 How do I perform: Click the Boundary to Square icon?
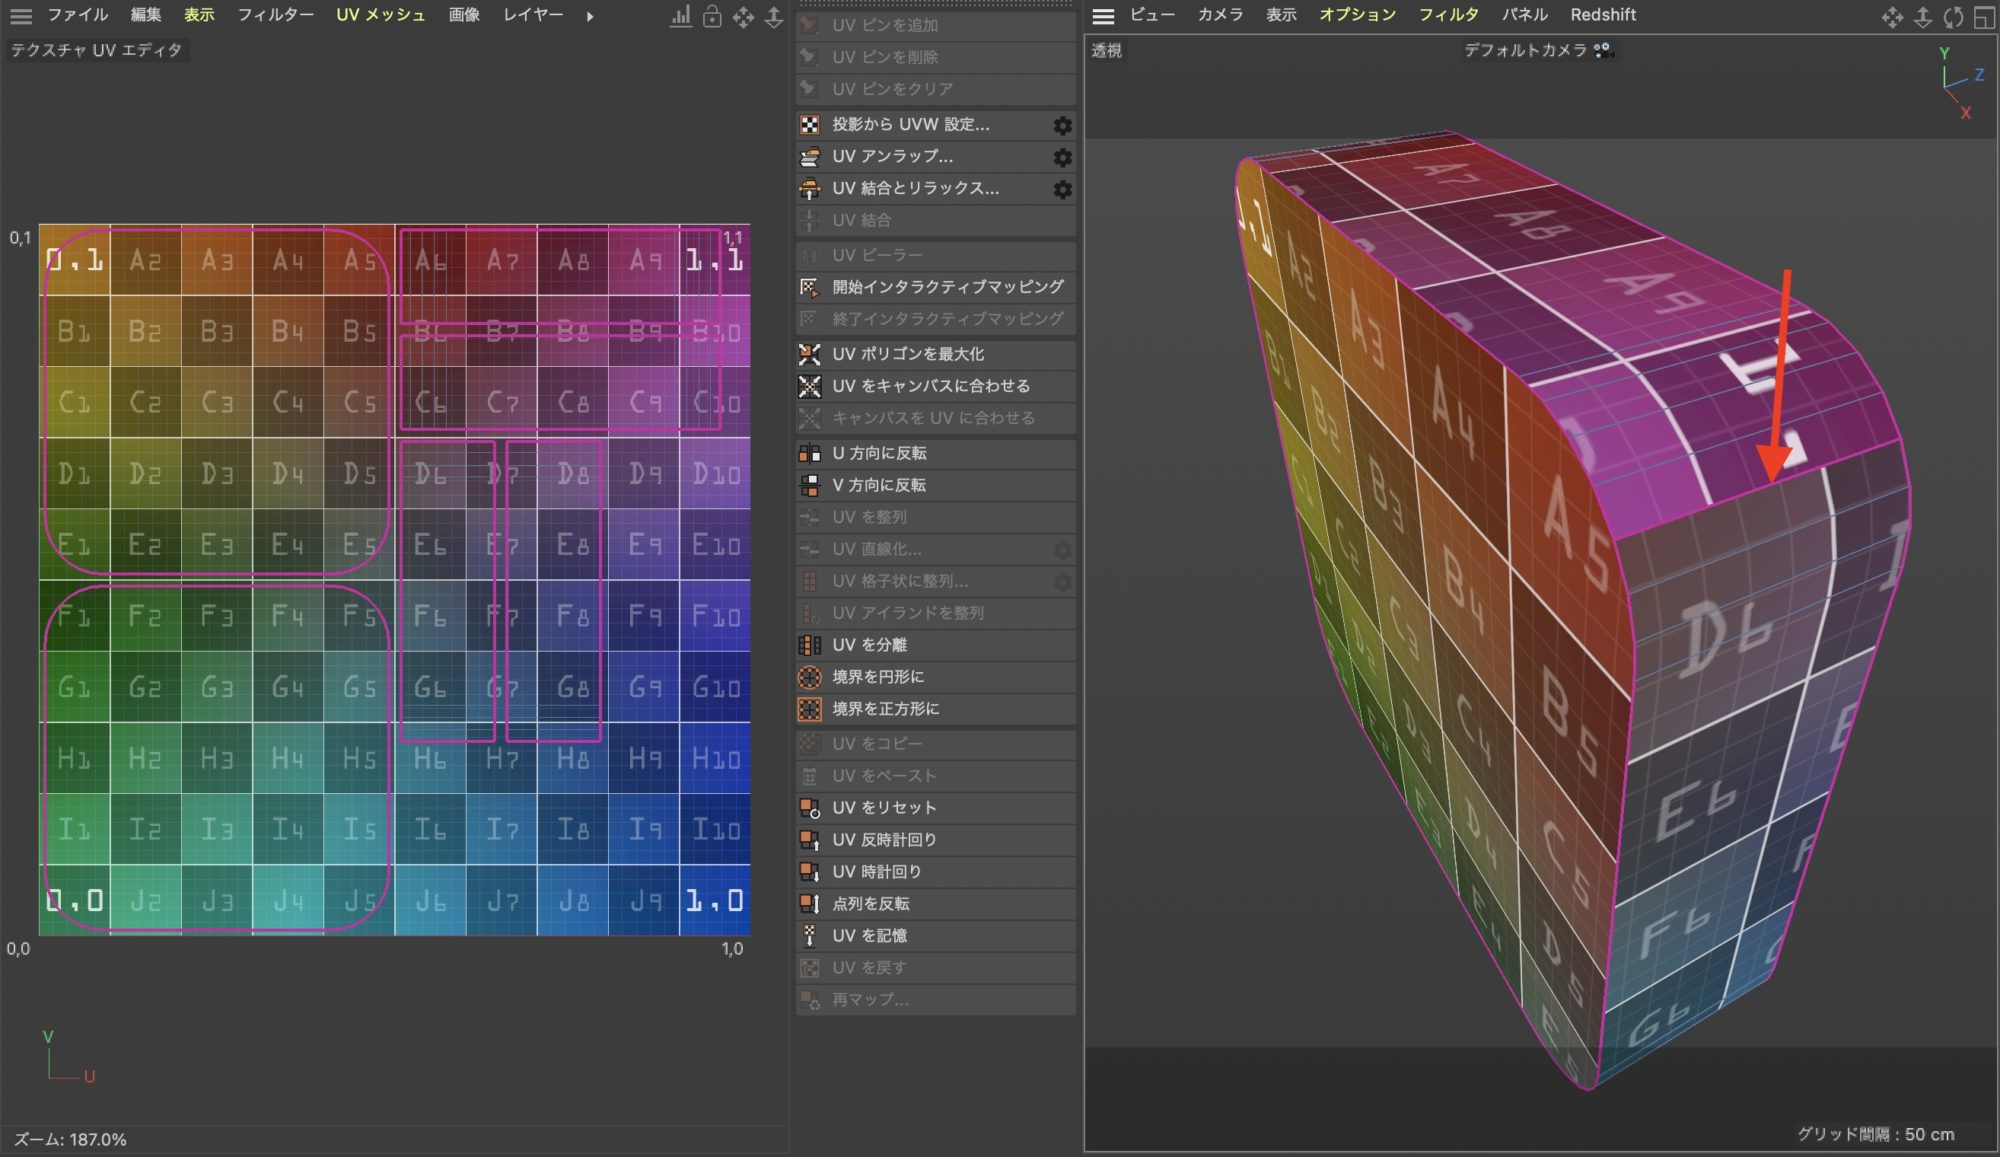click(810, 710)
